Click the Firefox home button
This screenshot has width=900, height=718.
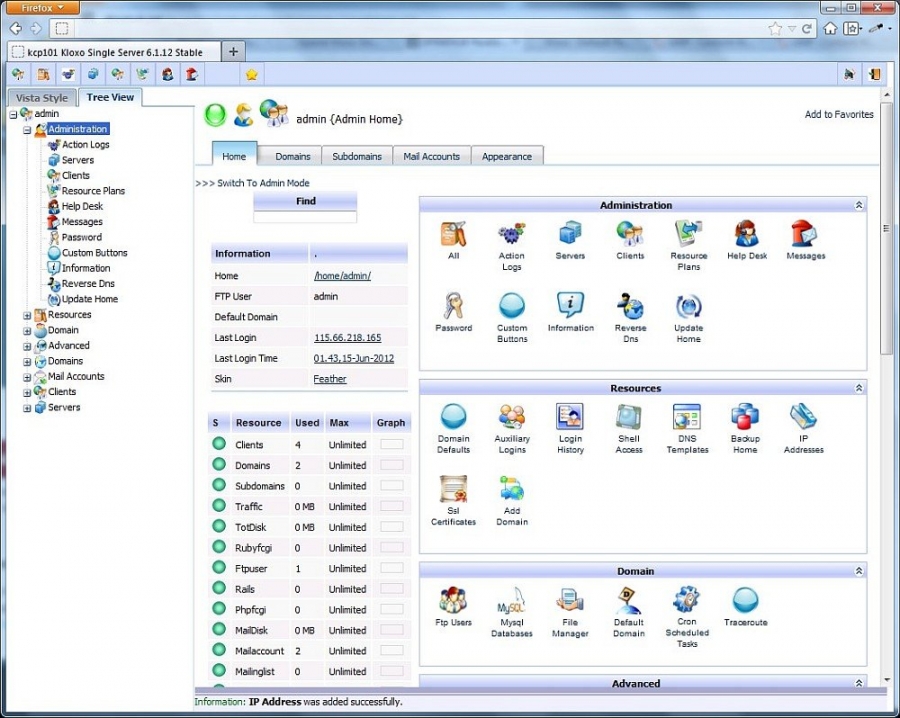(830, 28)
